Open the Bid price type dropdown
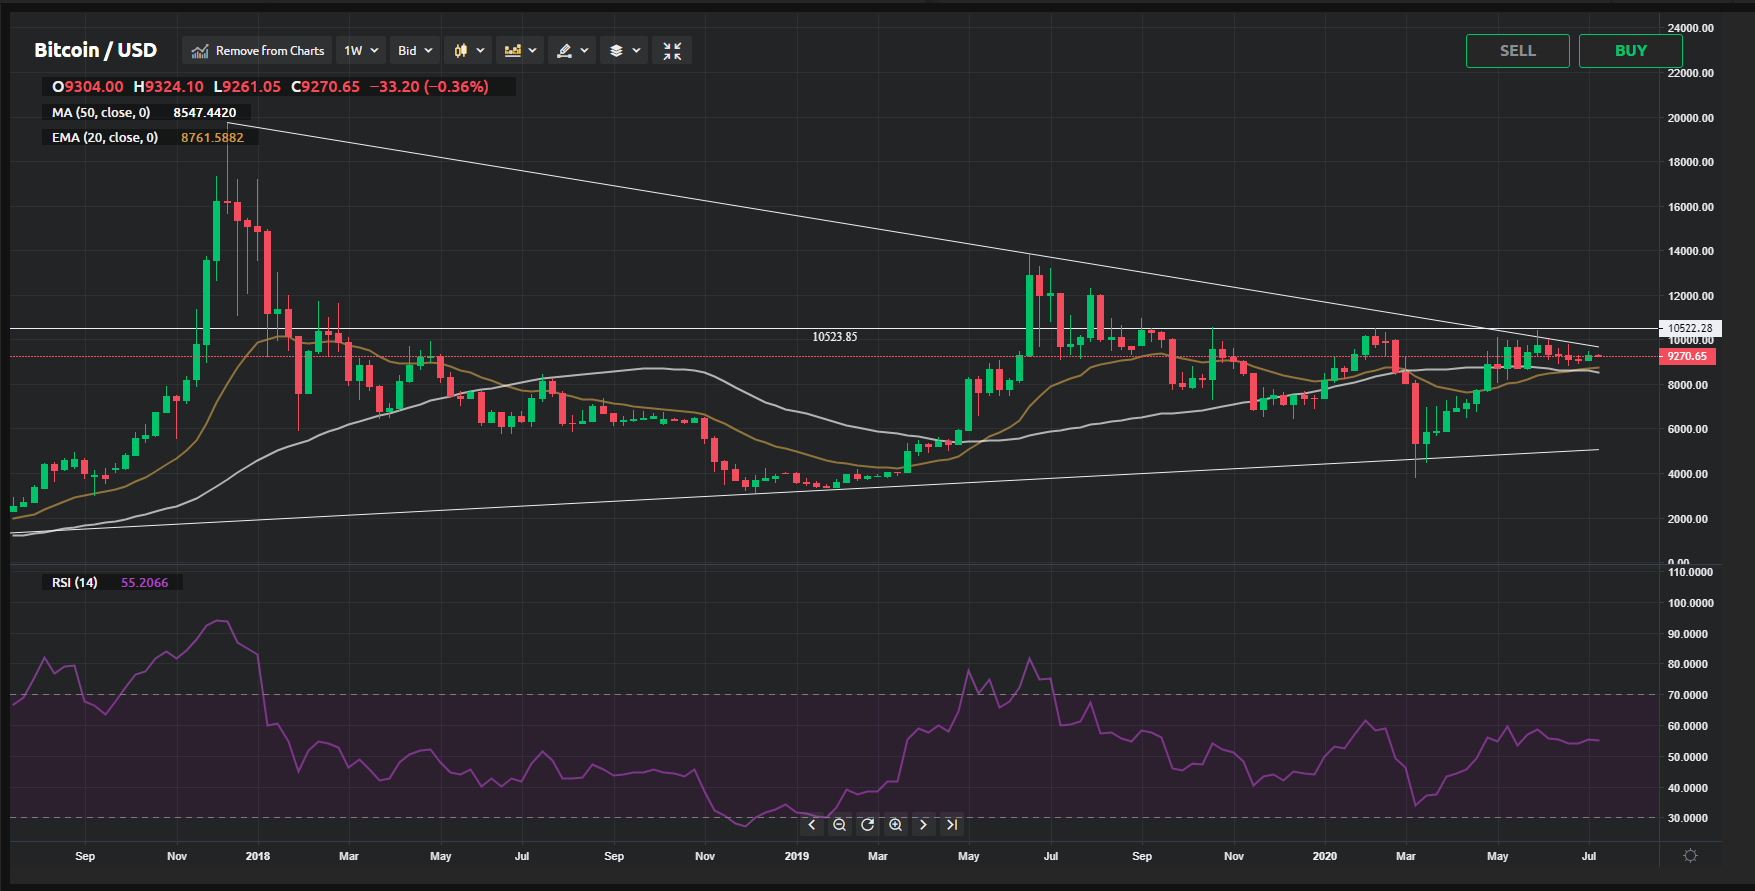This screenshot has height=891, width=1755. point(415,51)
